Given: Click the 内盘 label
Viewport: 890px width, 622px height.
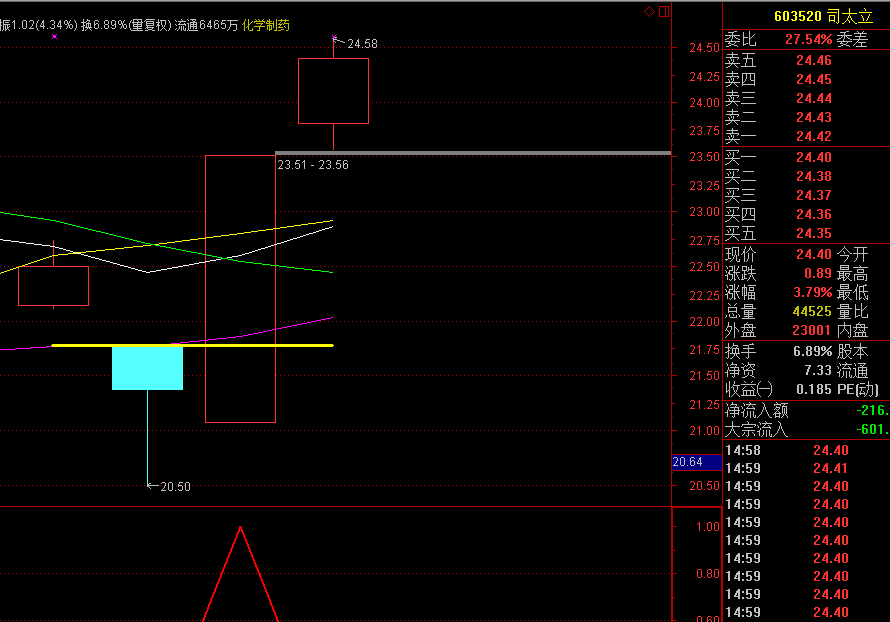Looking at the screenshot, I should (853, 330).
